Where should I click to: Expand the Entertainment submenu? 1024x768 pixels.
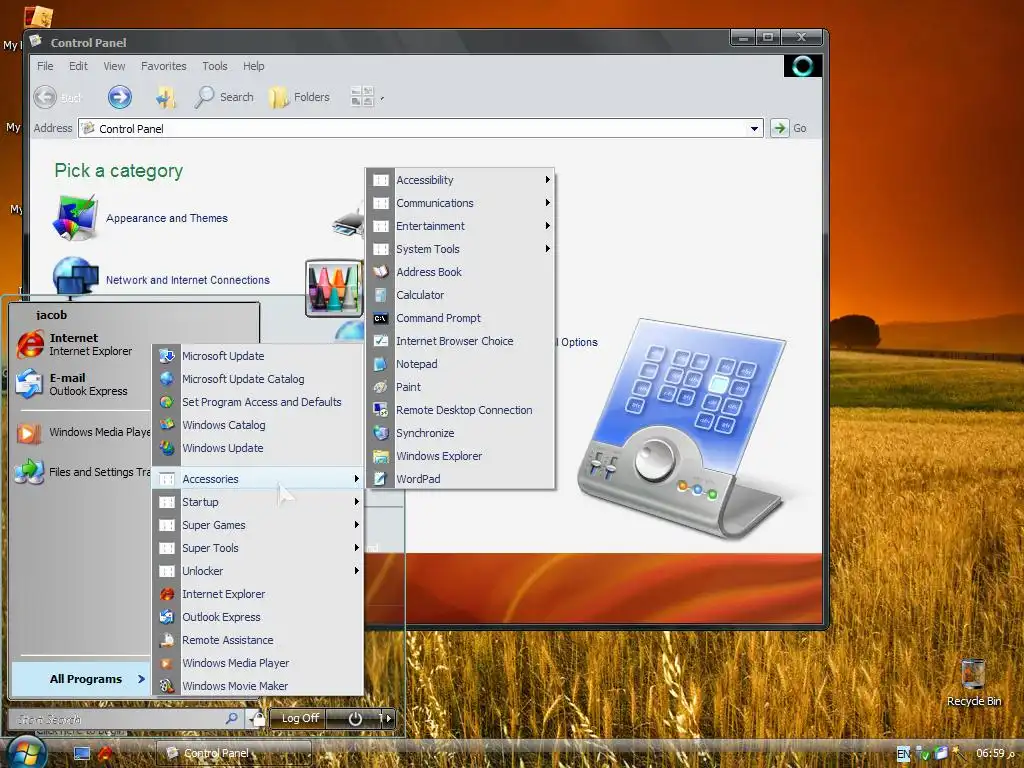point(460,226)
